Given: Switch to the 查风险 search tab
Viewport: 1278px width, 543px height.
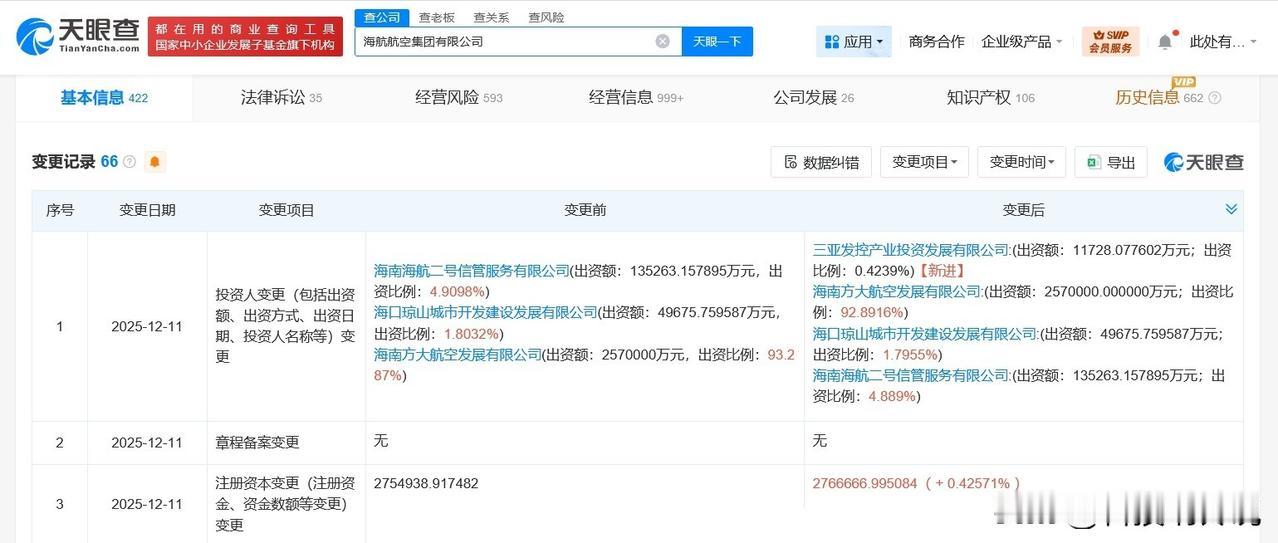Looking at the screenshot, I should pos(546,17).
